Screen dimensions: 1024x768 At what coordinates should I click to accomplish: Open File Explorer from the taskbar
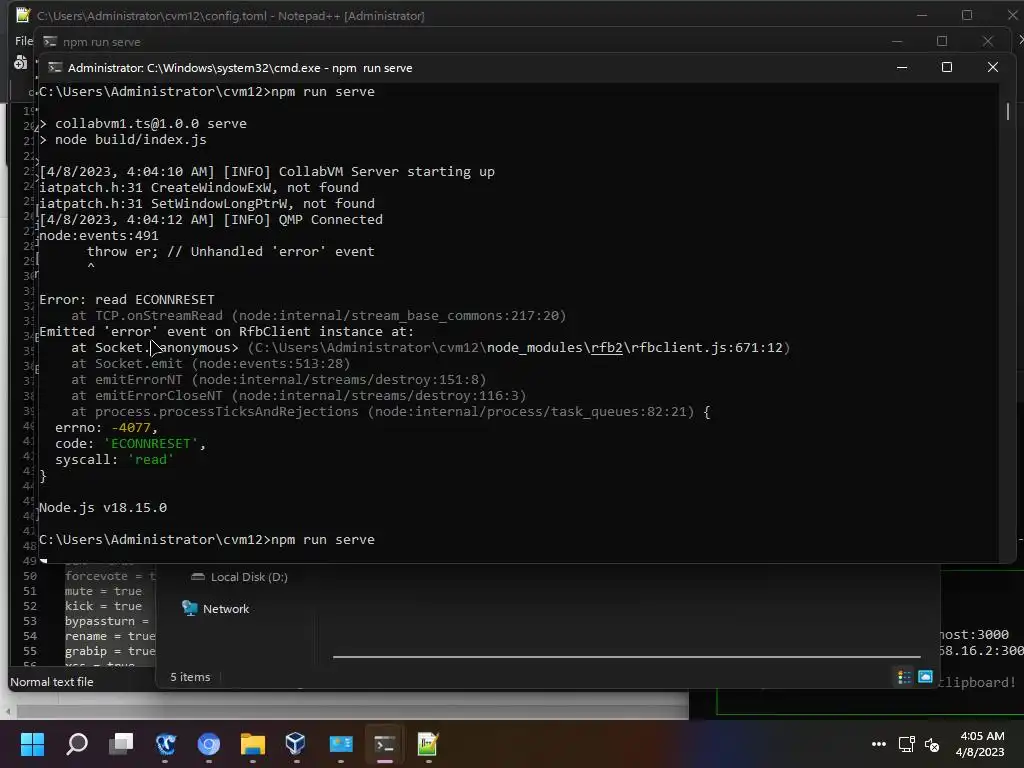tap(253, 743)
